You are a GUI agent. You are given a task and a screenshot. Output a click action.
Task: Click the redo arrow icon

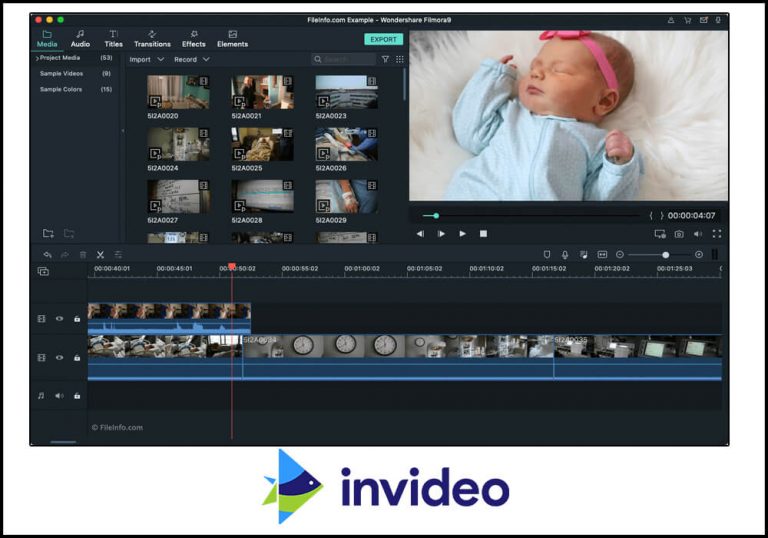coord(65,254)
